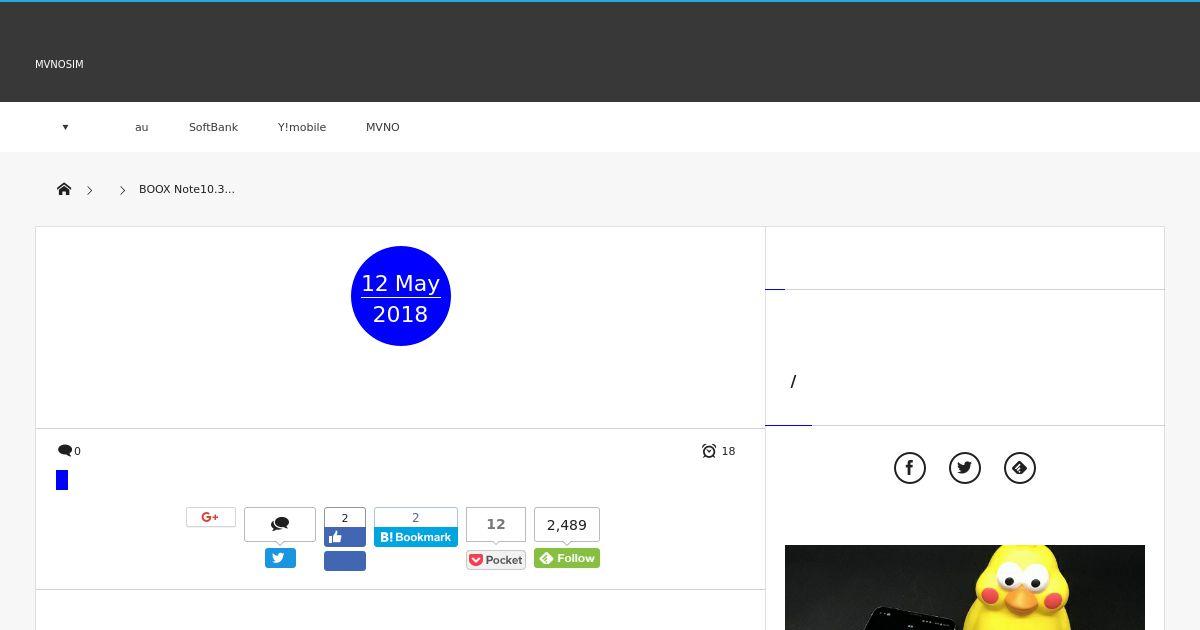Screen dimensions: 1200x630
Task: Open the Twitter comments count bubble
Action: point(280,524)
